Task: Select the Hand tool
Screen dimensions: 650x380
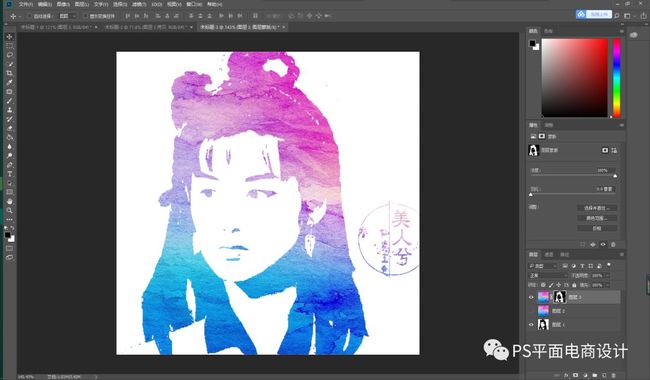Action: (x=10, y=201)
